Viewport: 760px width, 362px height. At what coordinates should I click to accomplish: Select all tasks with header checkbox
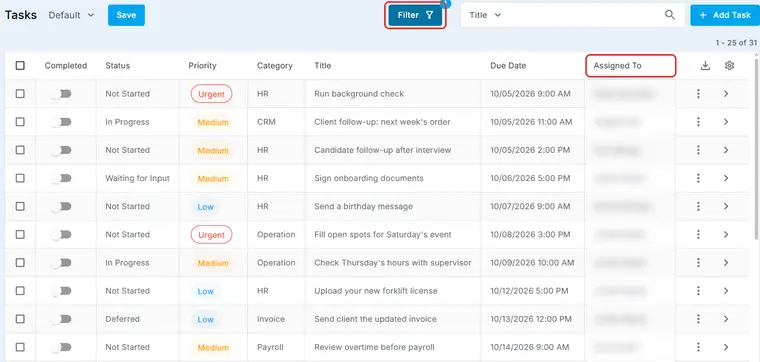[x=20, y=65]
